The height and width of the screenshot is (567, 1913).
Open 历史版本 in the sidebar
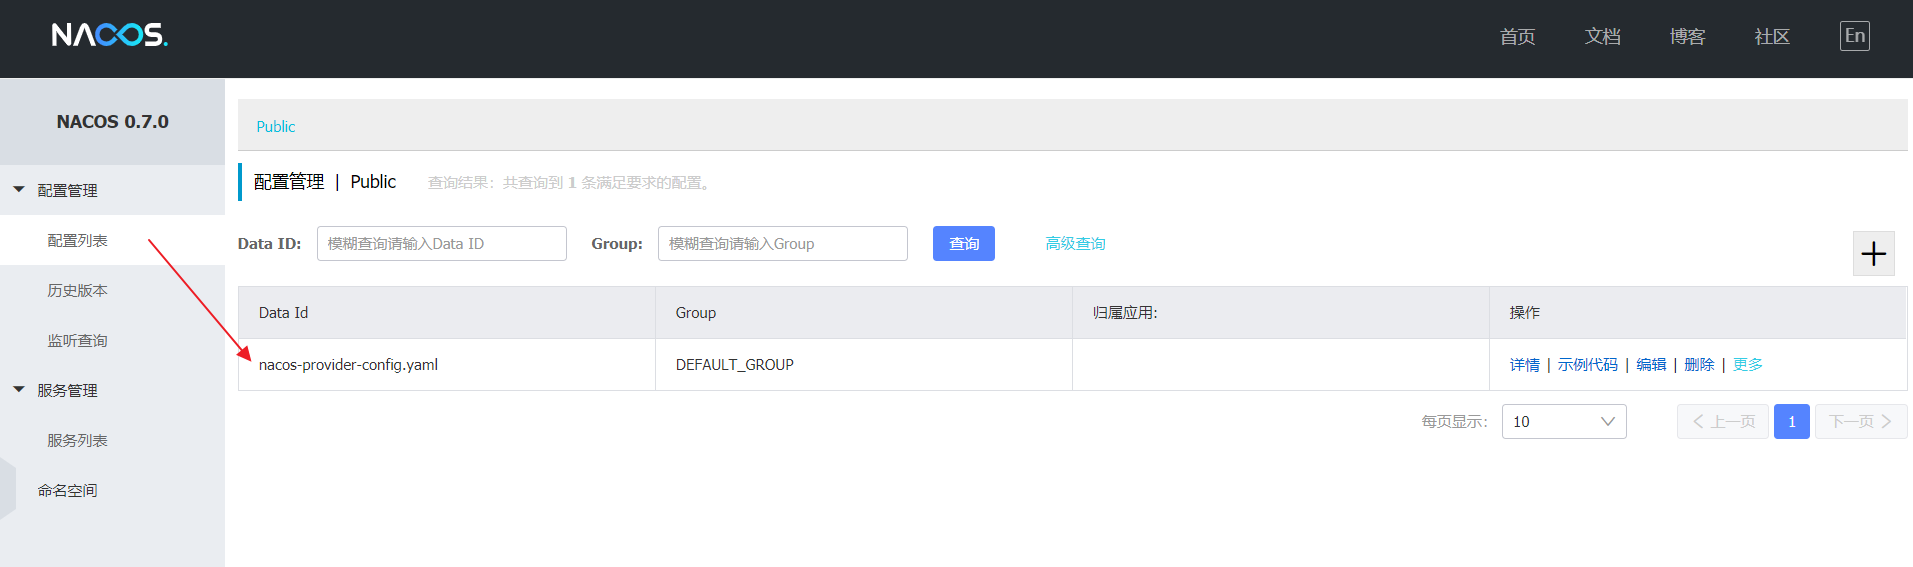[77, 290]
